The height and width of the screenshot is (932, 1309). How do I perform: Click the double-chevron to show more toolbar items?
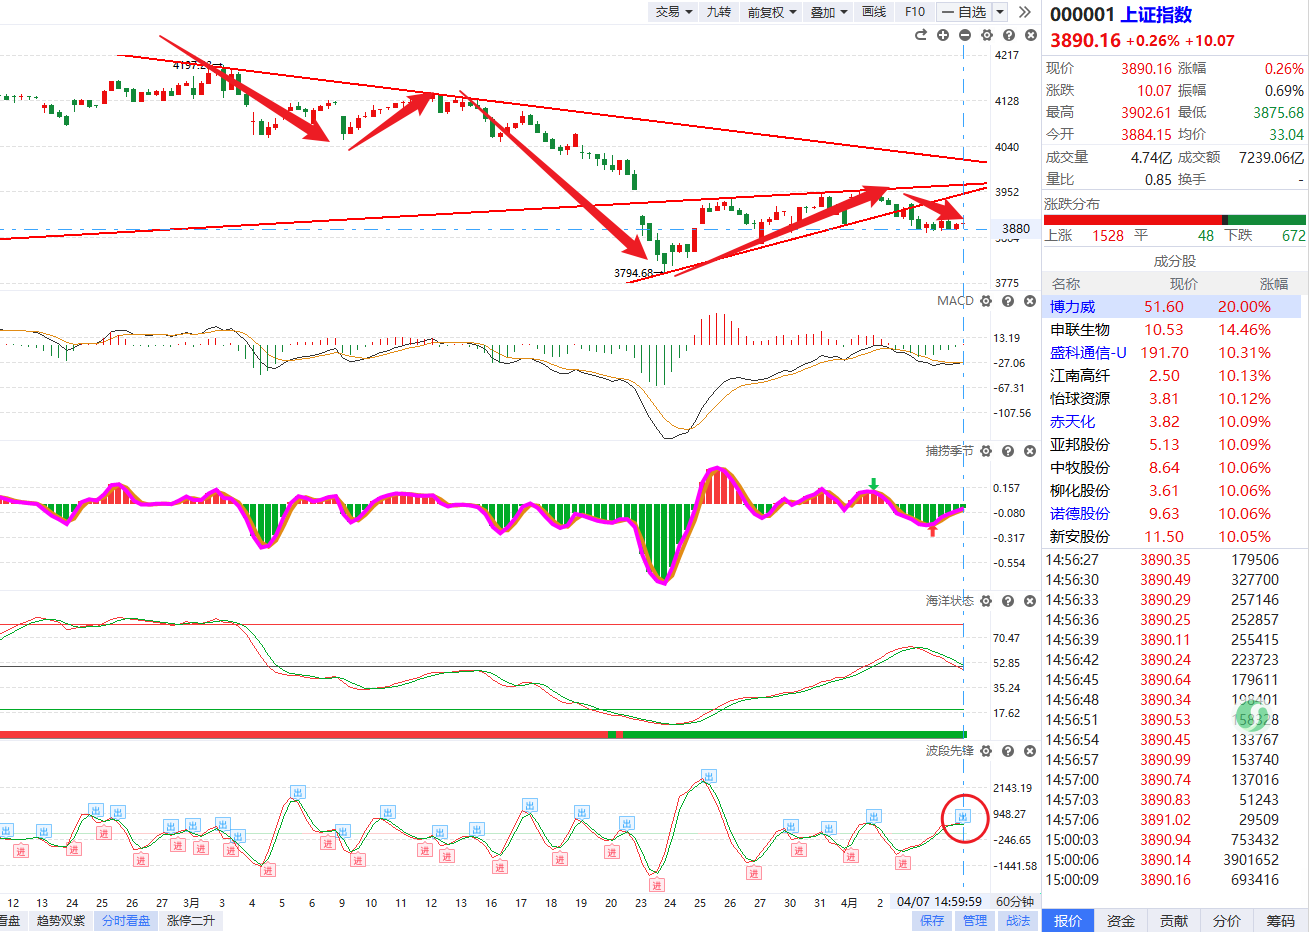[1024, 12]
